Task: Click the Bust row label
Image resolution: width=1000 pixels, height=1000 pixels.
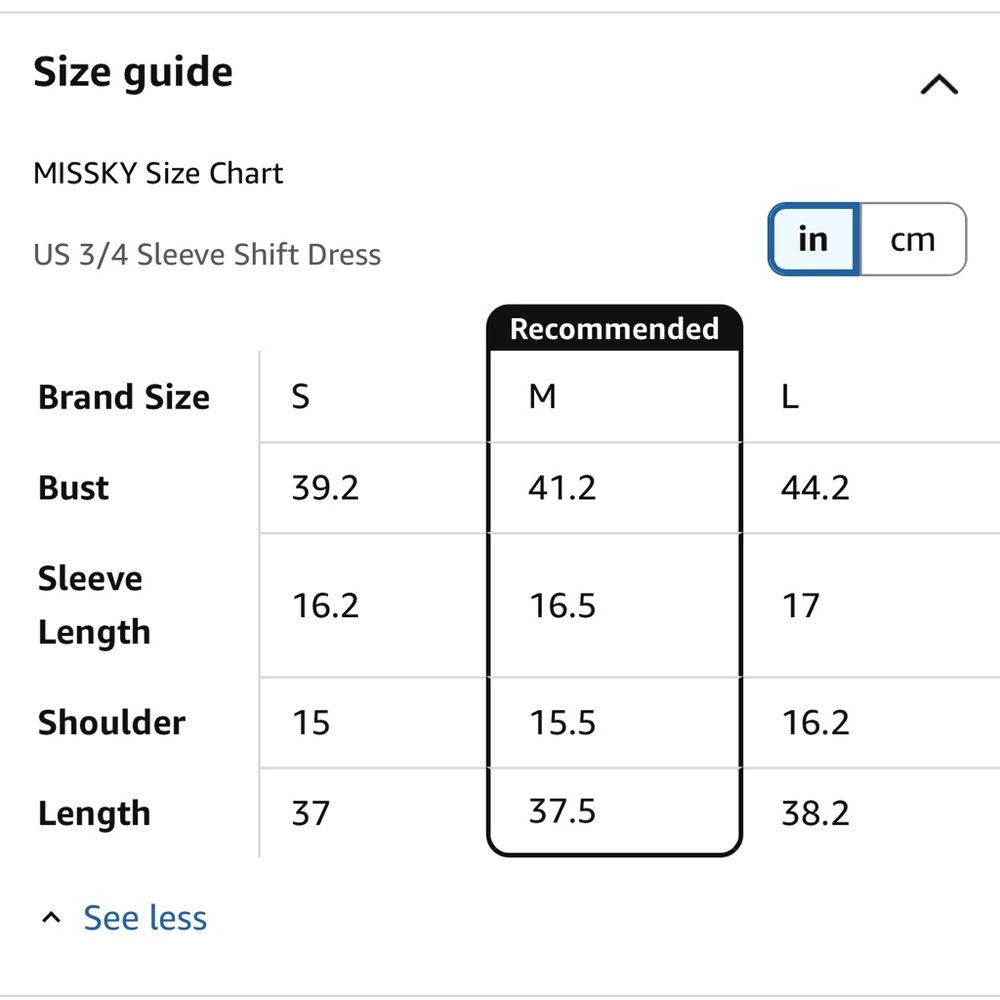Action: pos(73,488)
